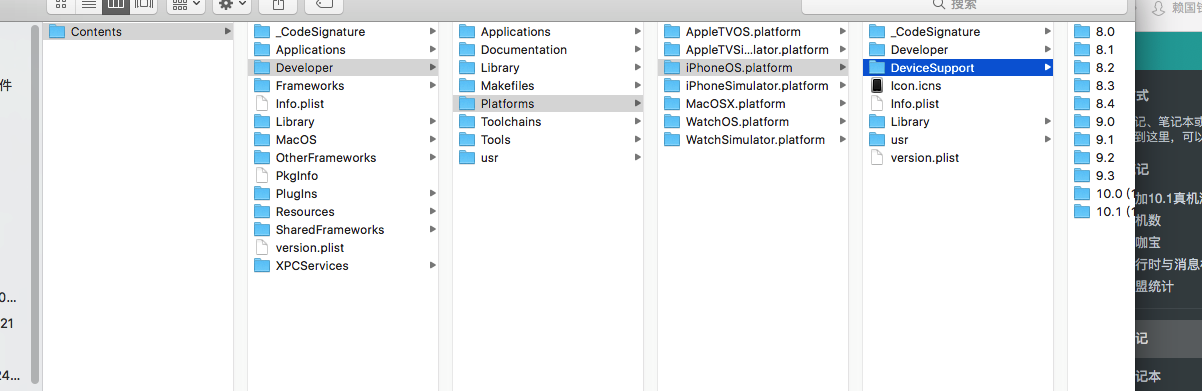1202x391 pixels.
Task: Click the Edit Tags toolbar button
Action: [x=325, y=4]
